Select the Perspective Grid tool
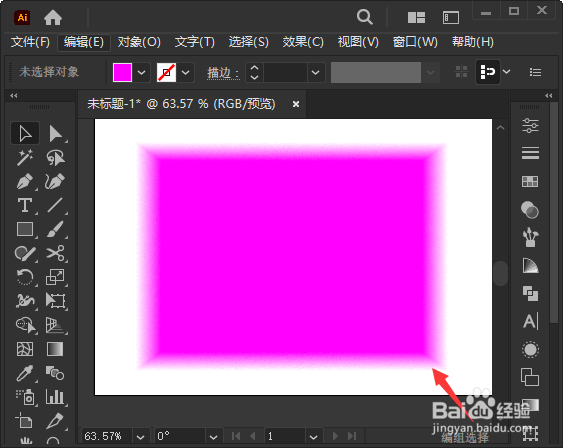This screenshot has width=563, height=448. coord(55,325)
